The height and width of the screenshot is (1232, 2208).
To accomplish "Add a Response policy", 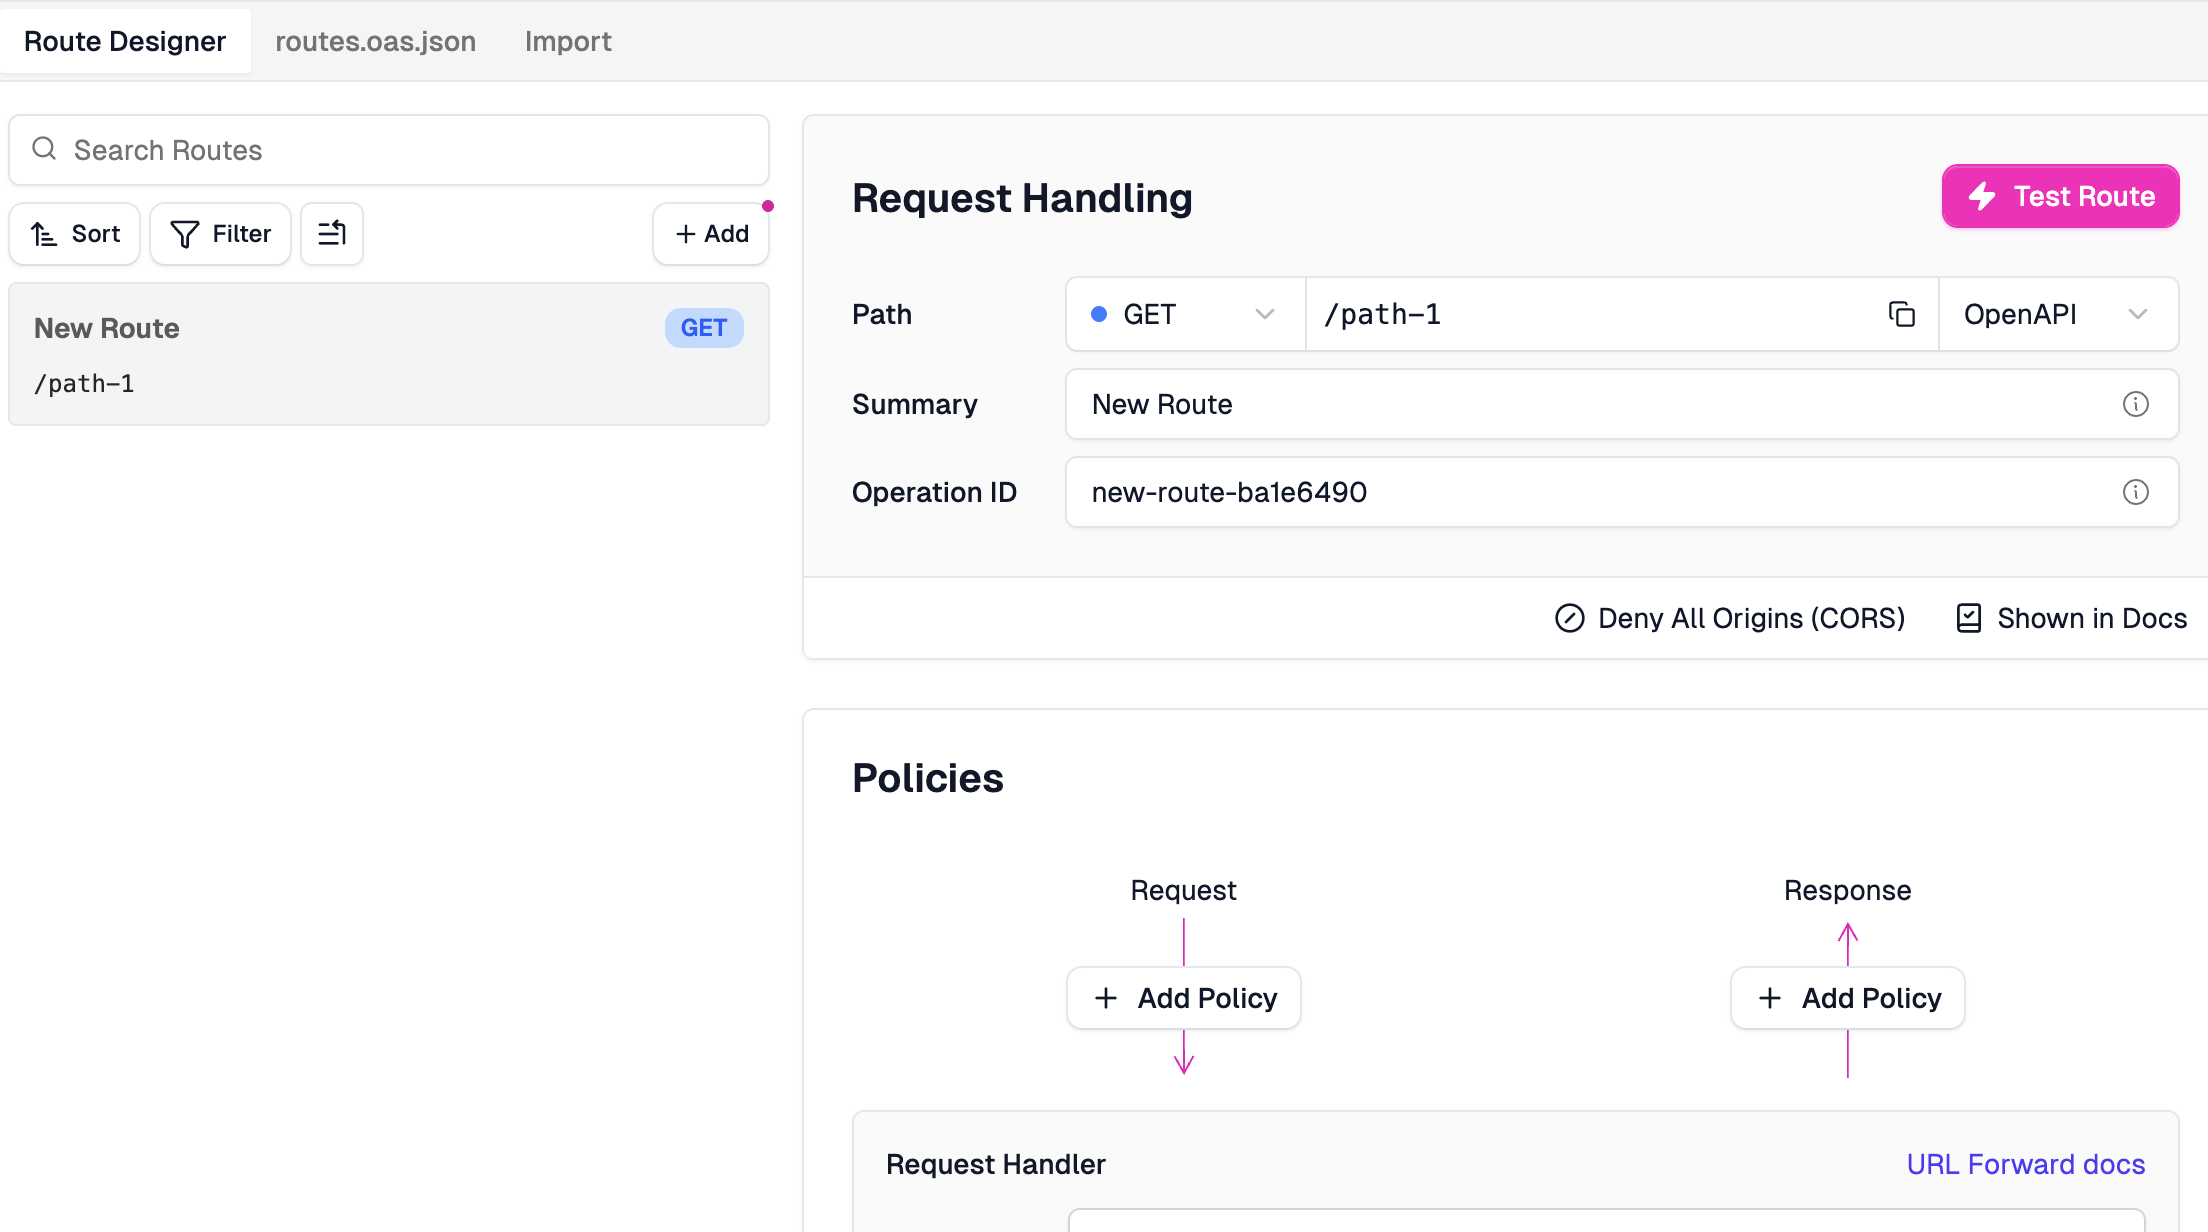I will pyautogui.click(x=1847, y=998).
